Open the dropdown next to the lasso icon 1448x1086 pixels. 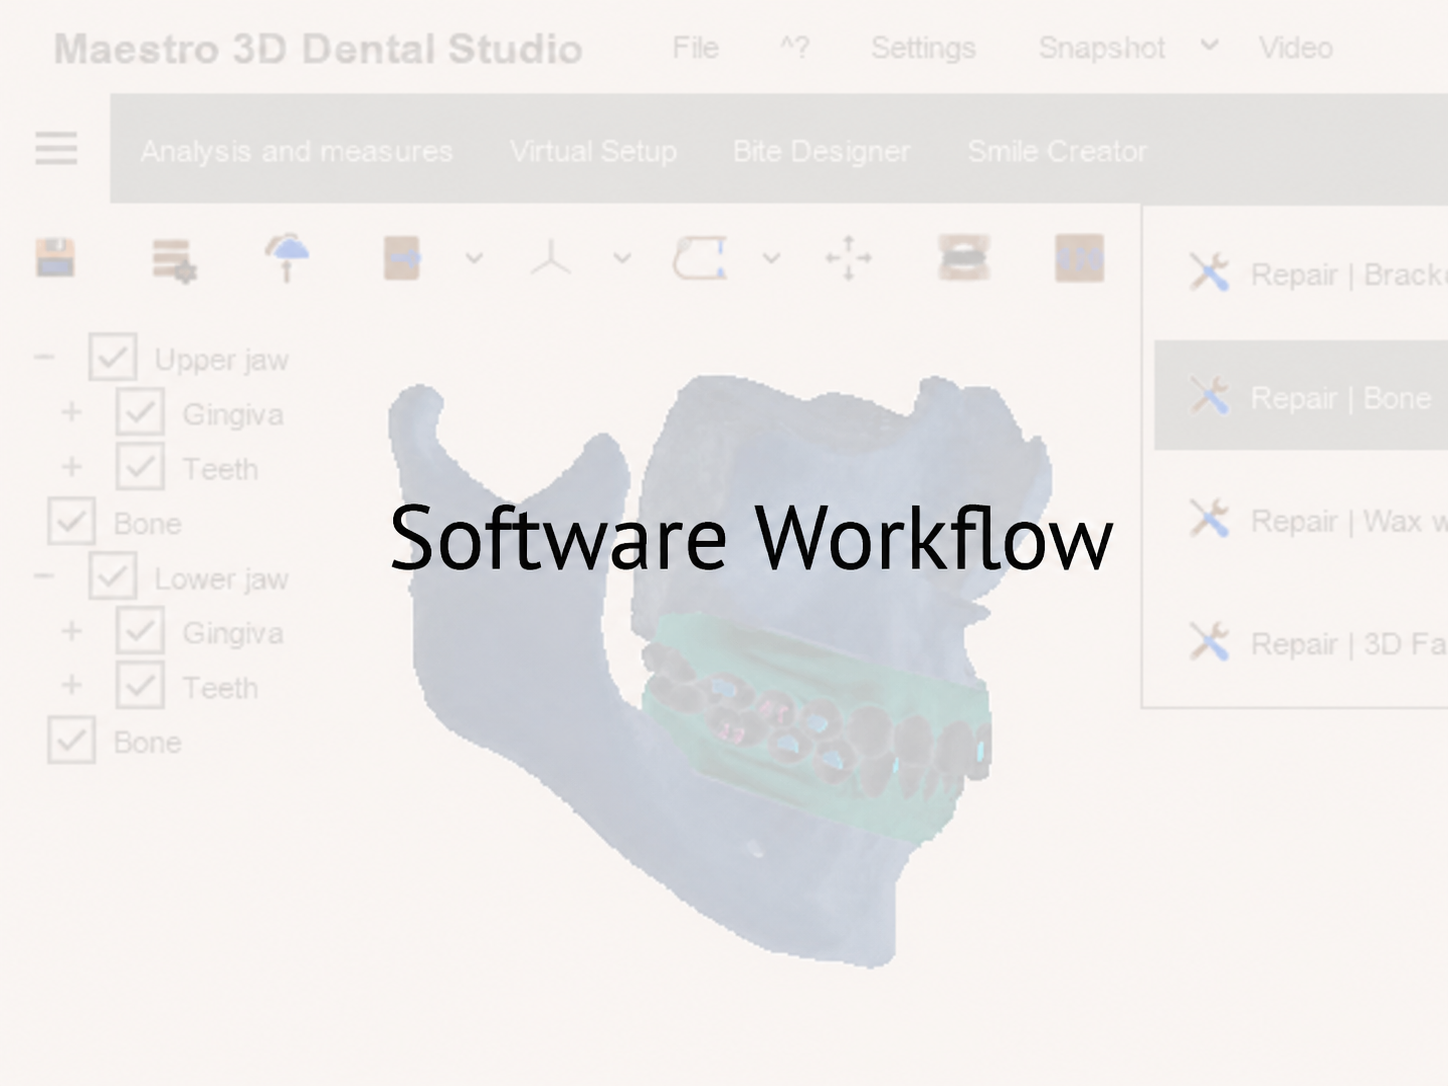pos(771,258)
